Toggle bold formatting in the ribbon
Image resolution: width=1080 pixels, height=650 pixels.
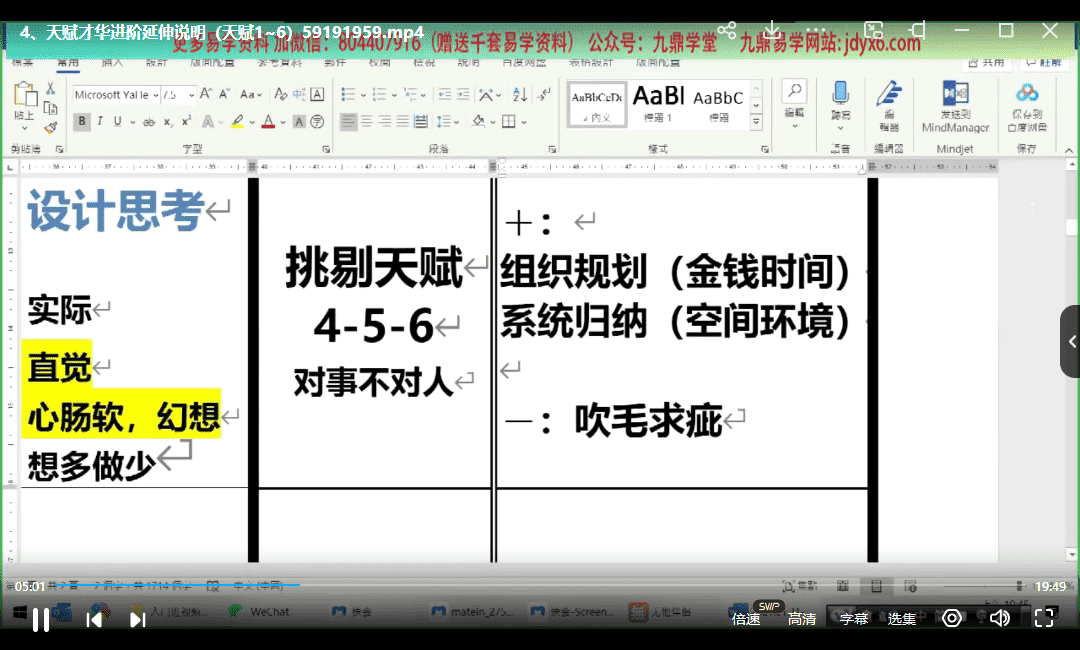[81, 122]
